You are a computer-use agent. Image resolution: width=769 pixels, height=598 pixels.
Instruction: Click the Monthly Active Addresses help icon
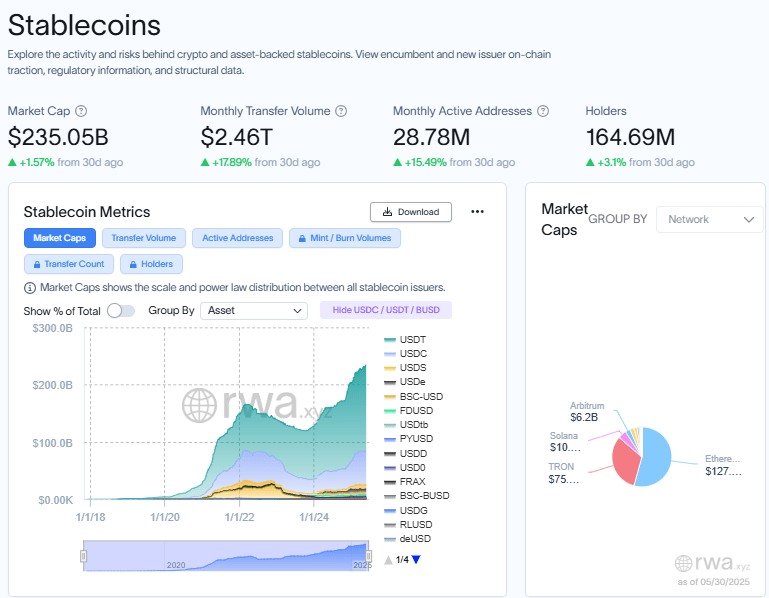543,111
